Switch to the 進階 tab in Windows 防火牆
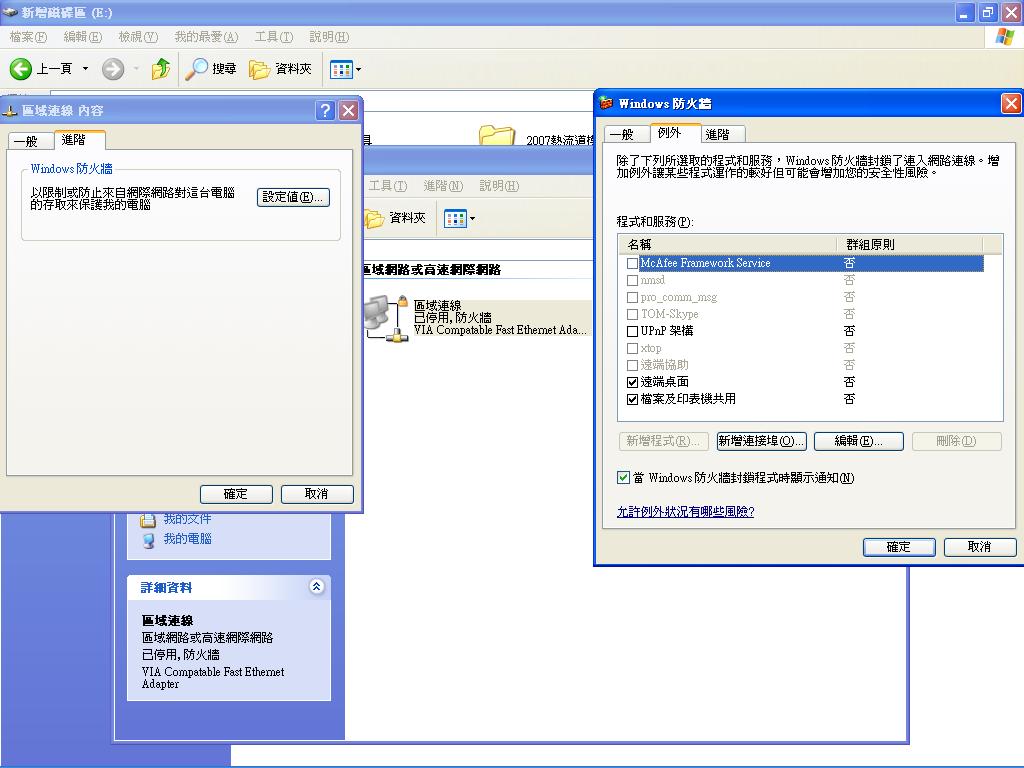The height and width of the screenshot is (768, 1024). coord(721,134)
